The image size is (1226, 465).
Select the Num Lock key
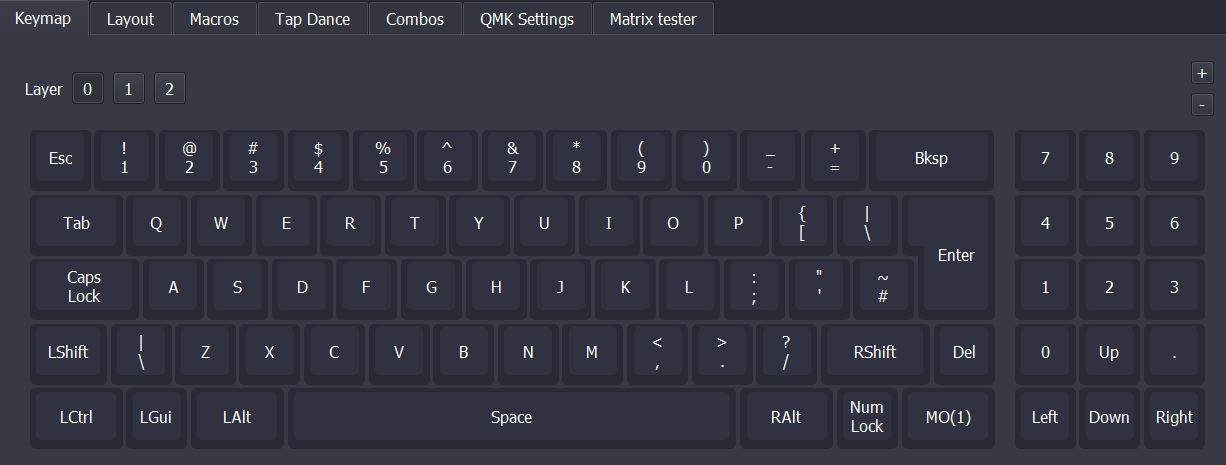pyautogui.click(x=866, y=417)
